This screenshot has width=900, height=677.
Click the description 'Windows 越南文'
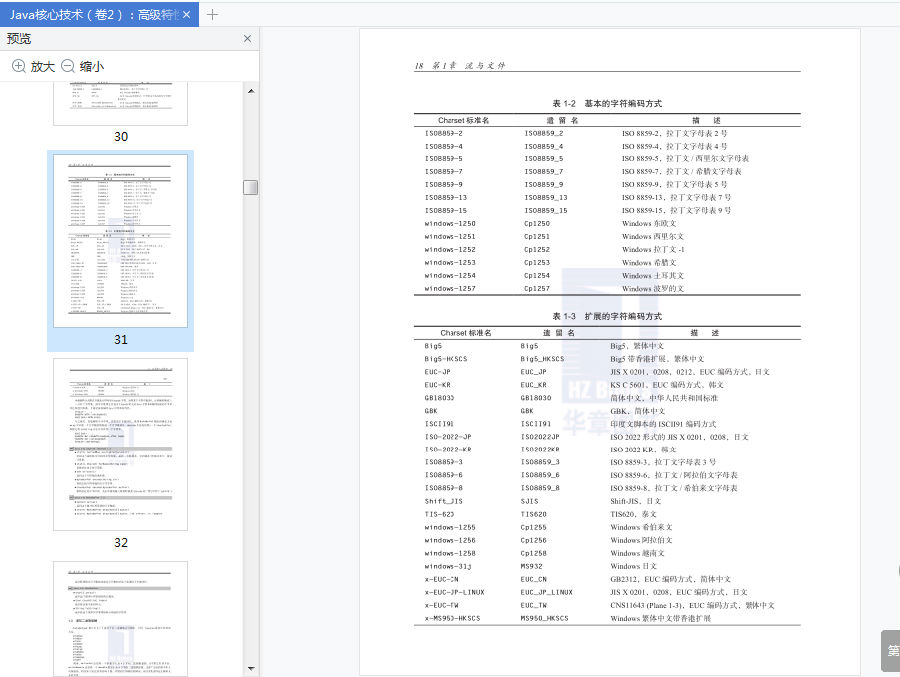pyautogui.click(x=637, y=554)
